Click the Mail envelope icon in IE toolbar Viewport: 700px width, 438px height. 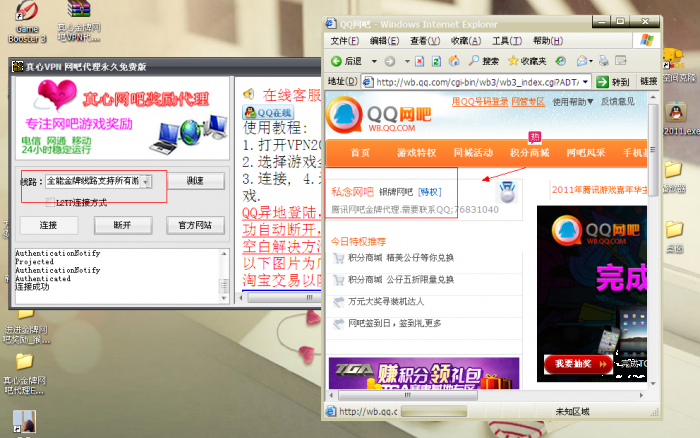[x=582, y=61]
